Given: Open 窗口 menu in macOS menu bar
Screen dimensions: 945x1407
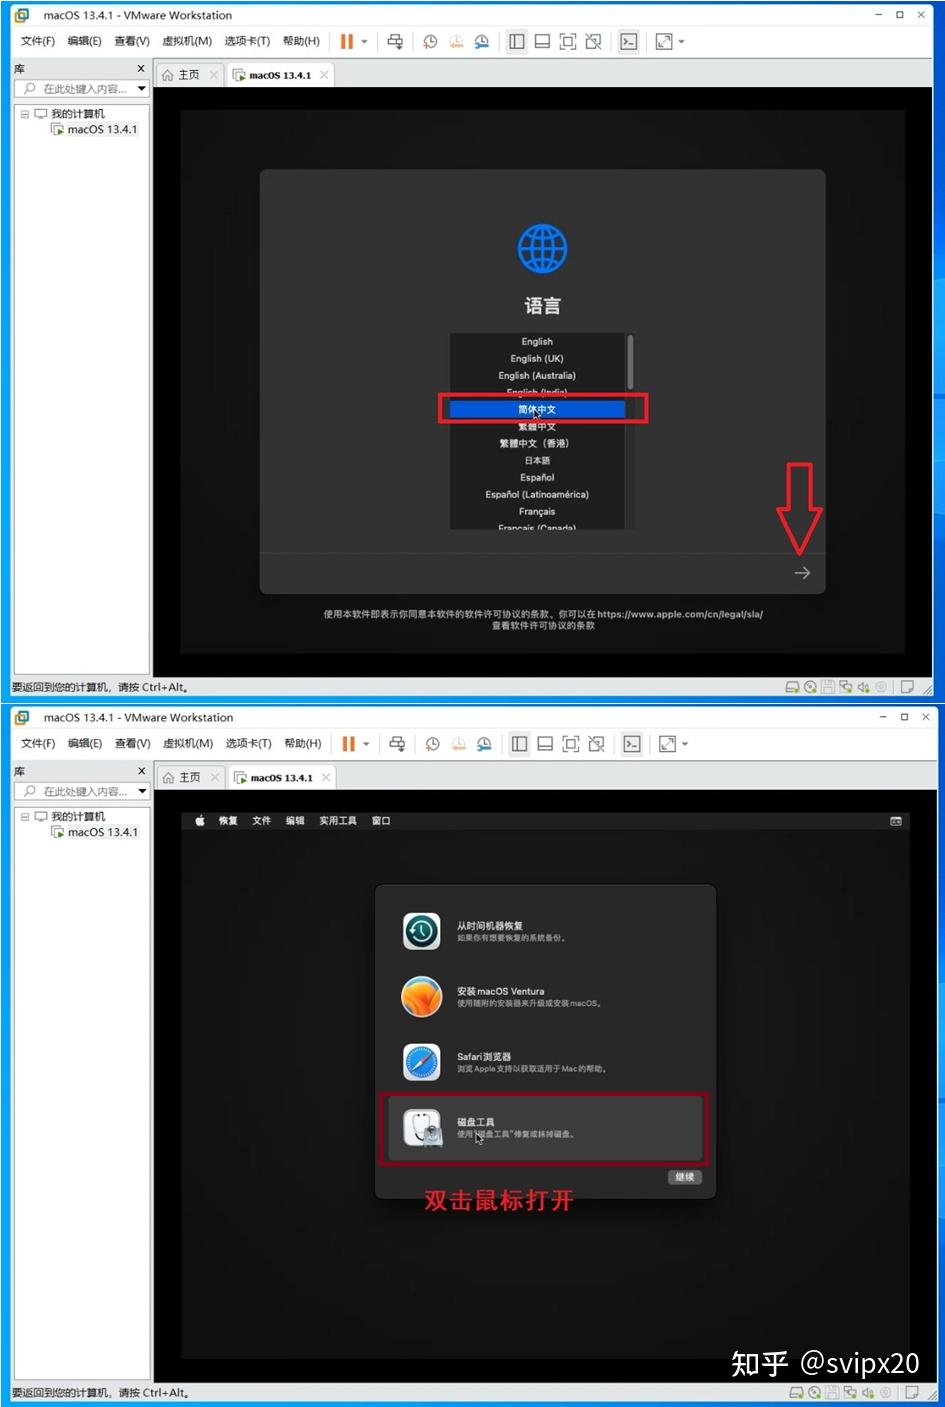Looking at the screenshot, I should pos(381,821).
